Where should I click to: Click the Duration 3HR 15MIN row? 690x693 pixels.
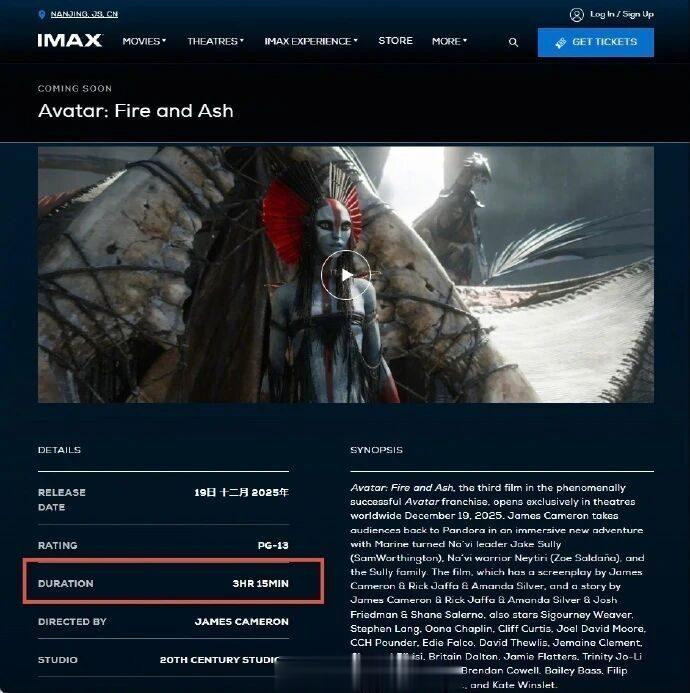pos(163,583)
